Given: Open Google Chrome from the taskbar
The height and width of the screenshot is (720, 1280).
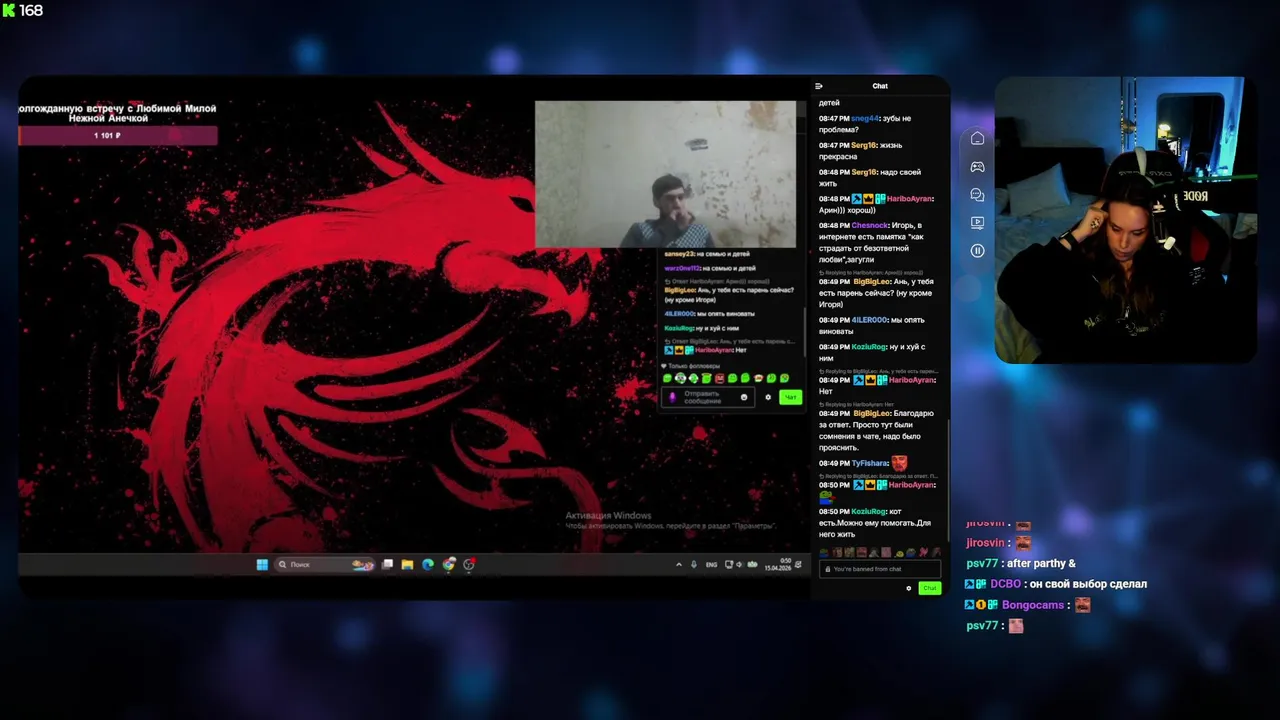Looking at the screenshot, I should [x=448, y=564].
